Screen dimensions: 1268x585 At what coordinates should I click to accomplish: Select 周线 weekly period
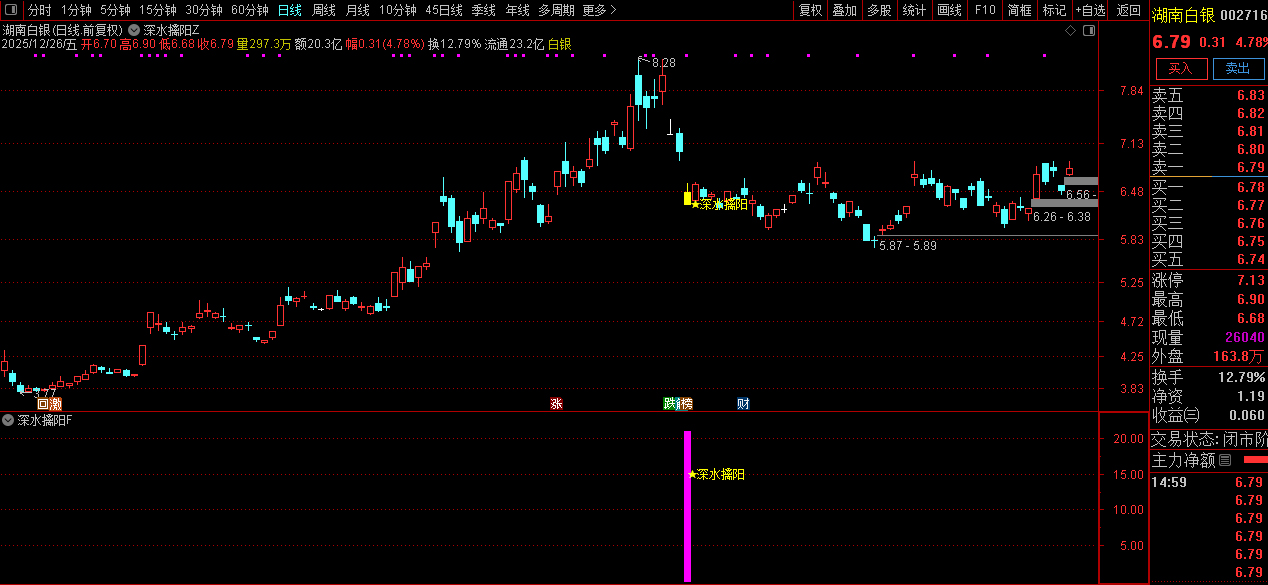click(x=323, y=10)
